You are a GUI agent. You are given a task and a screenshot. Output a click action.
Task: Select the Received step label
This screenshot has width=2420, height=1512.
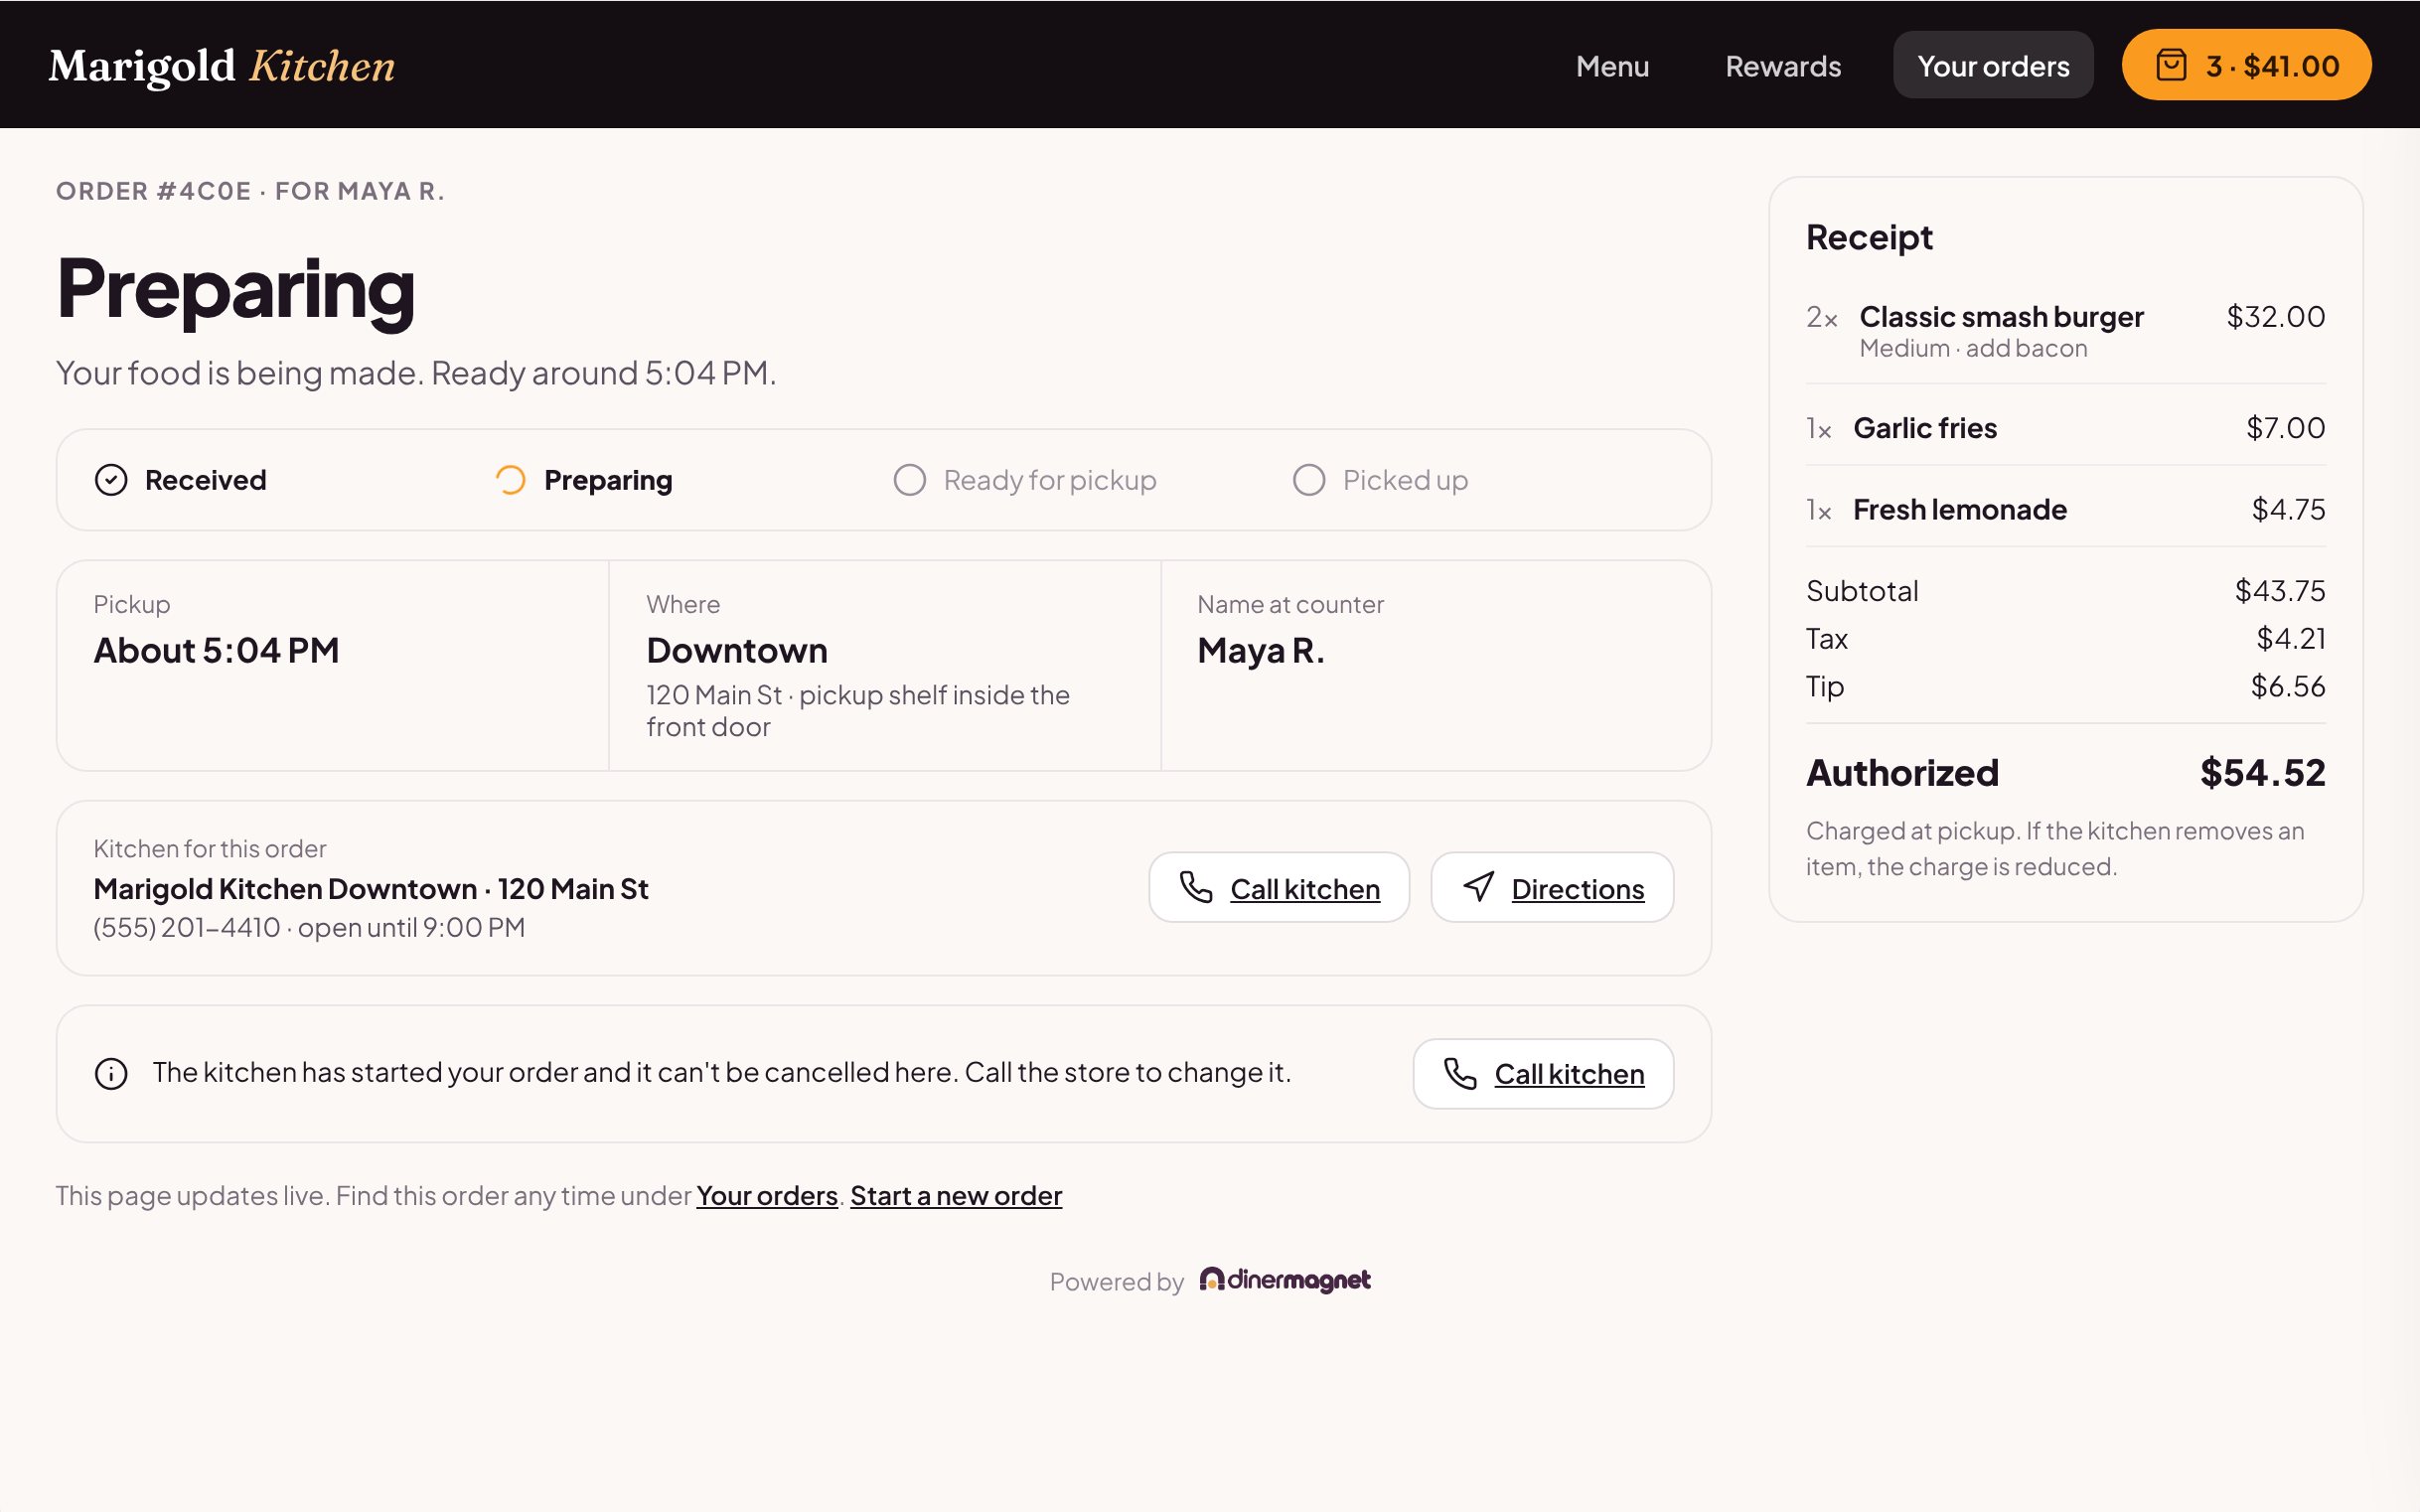[x=205, y=480]
